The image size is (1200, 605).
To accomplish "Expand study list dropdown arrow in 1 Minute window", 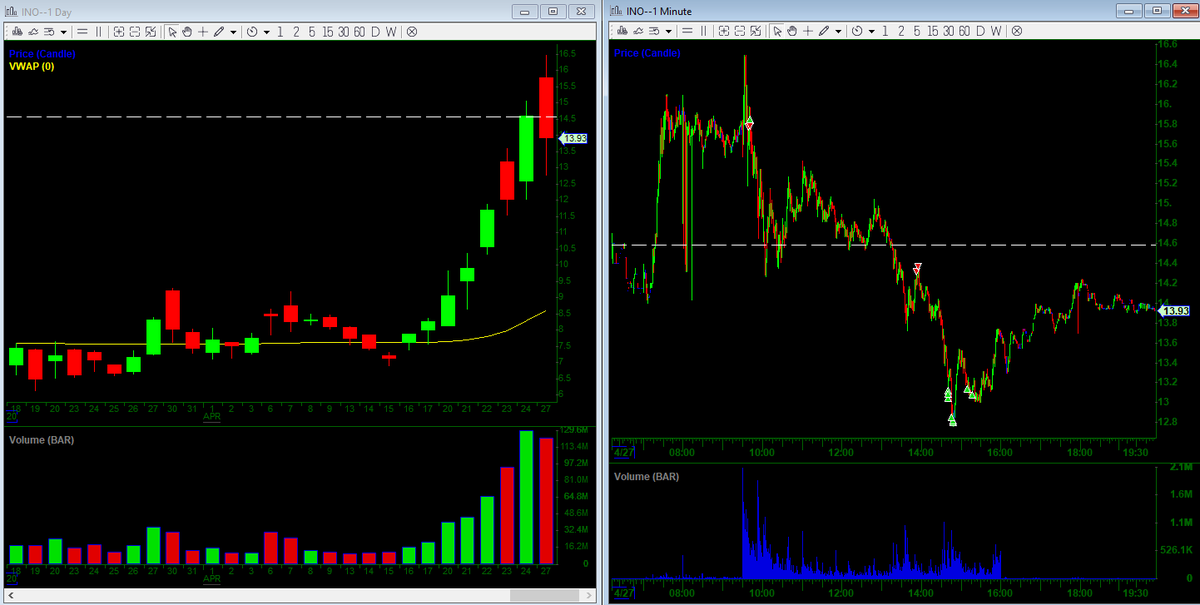I will point(668,31).
